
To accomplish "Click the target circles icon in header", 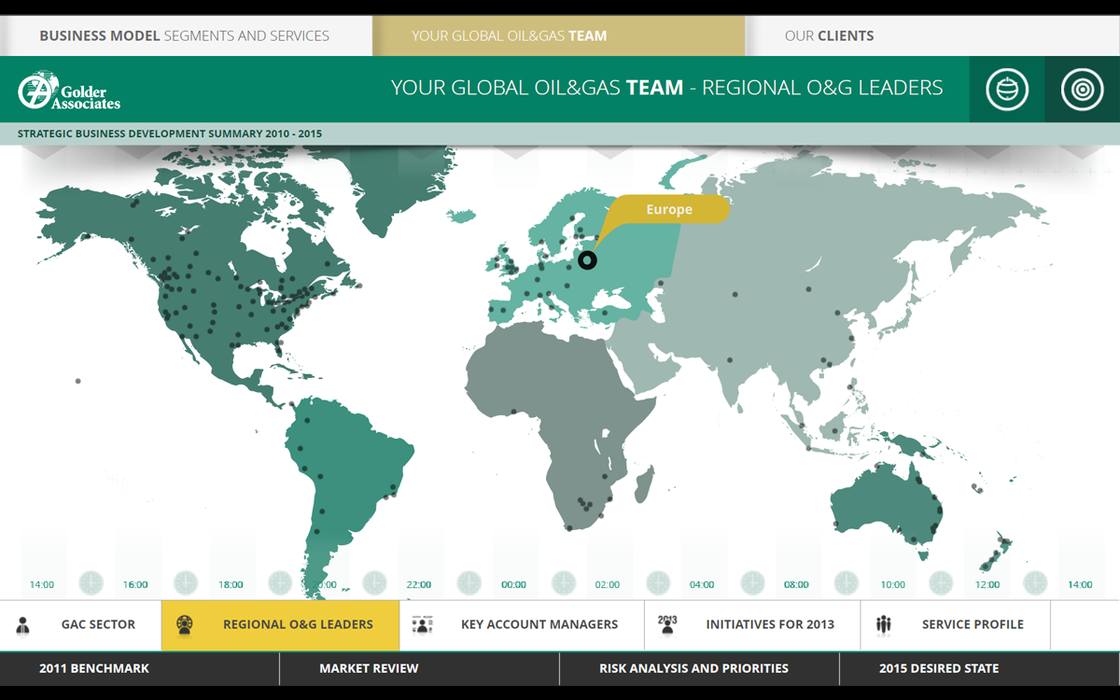I will (x=1081, y=89).
